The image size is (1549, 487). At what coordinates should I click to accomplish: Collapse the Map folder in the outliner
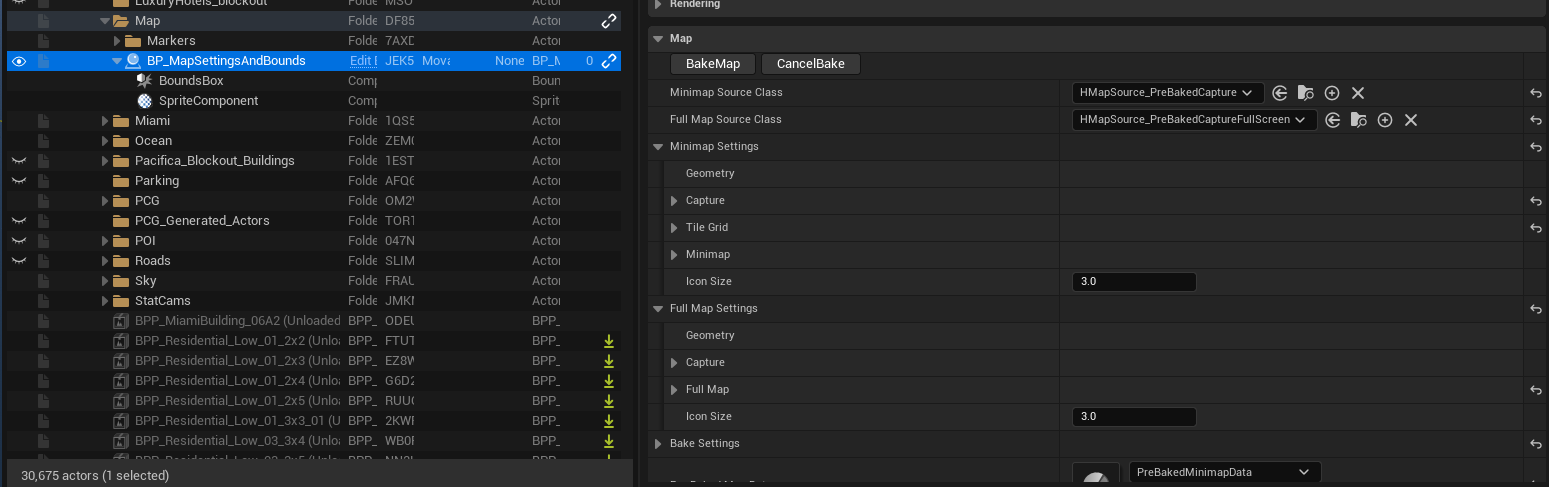pyautogui.click(x=105, y=21)
